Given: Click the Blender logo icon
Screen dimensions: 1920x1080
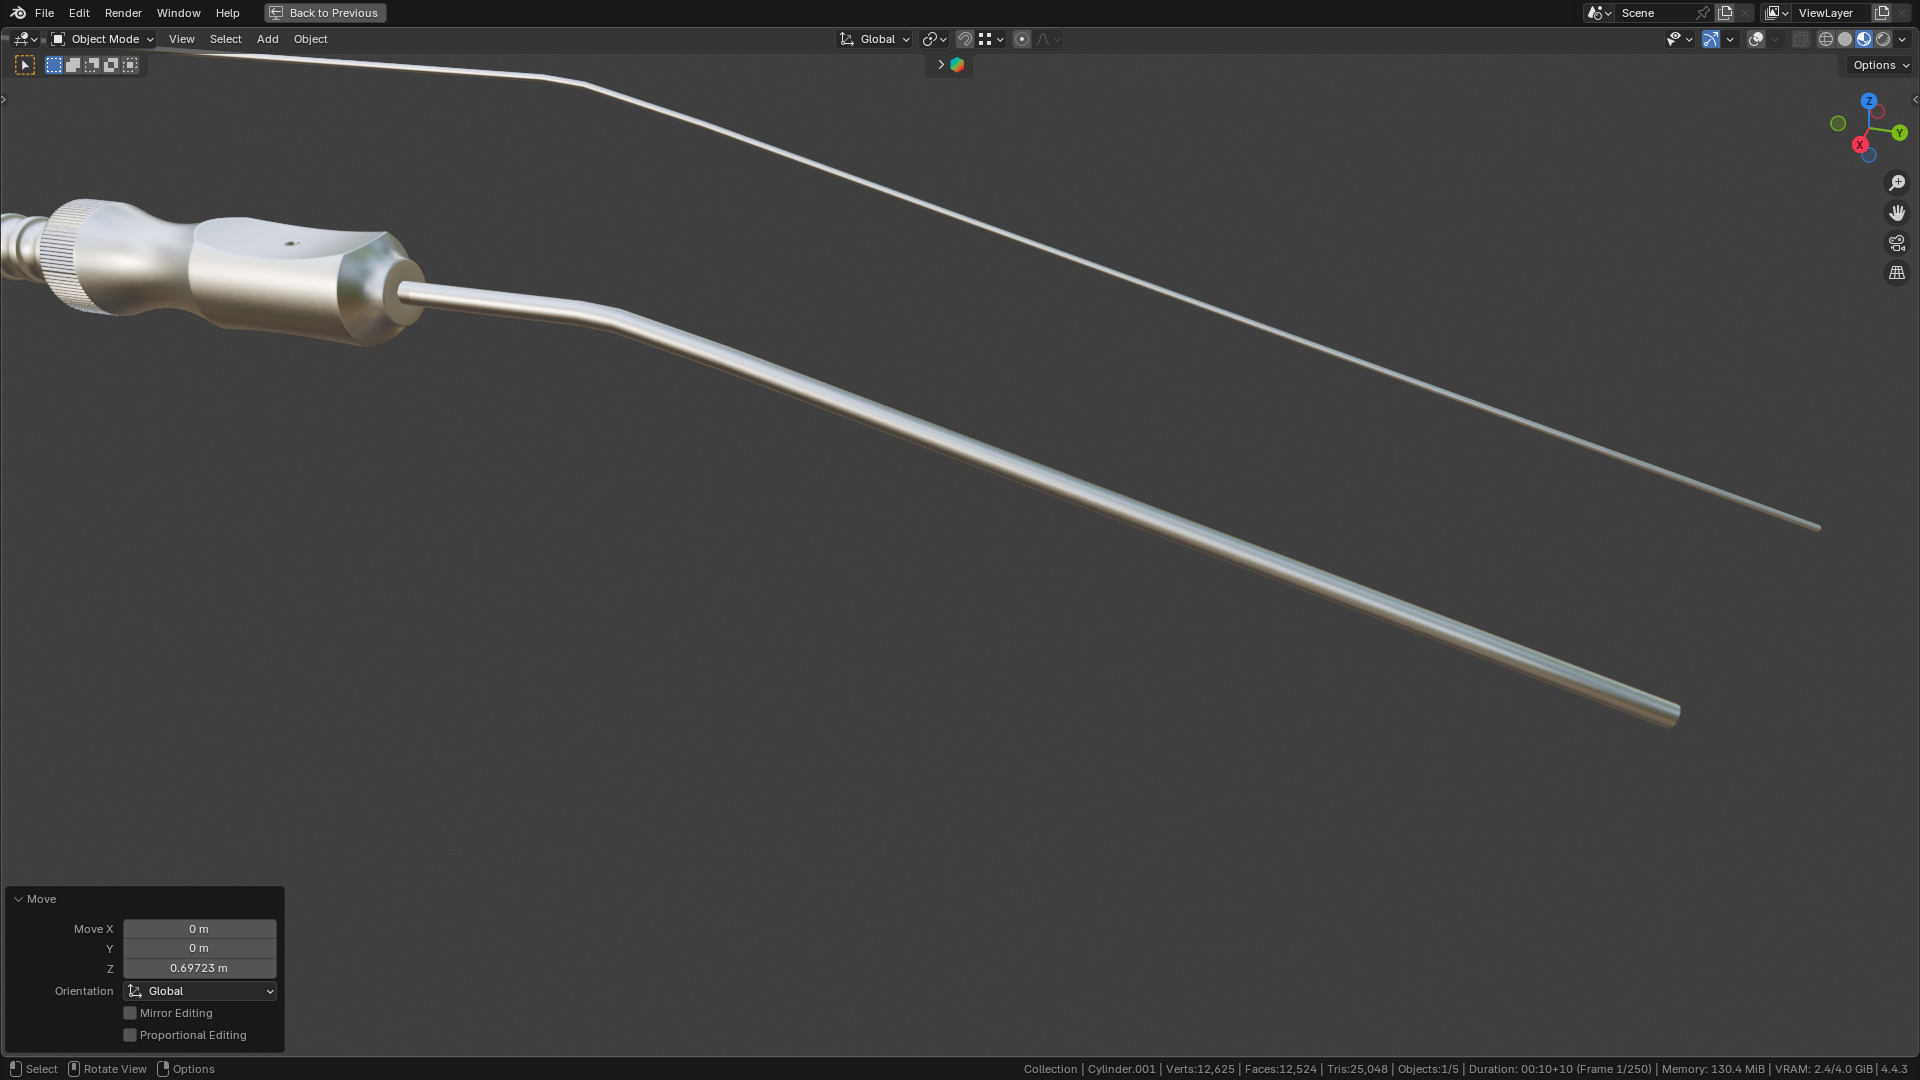Looking at the screenshot, I should [18, 13].
